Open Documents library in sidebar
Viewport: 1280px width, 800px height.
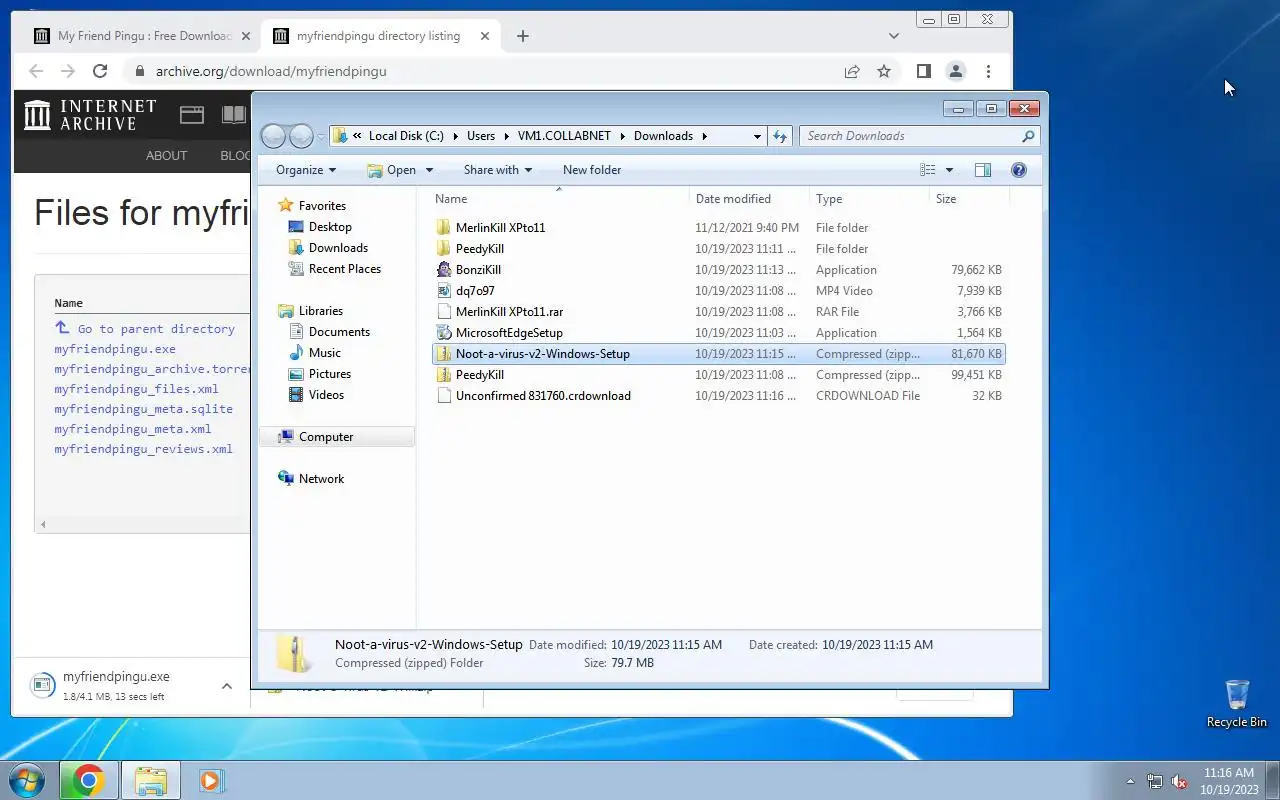tap(339, 332)
